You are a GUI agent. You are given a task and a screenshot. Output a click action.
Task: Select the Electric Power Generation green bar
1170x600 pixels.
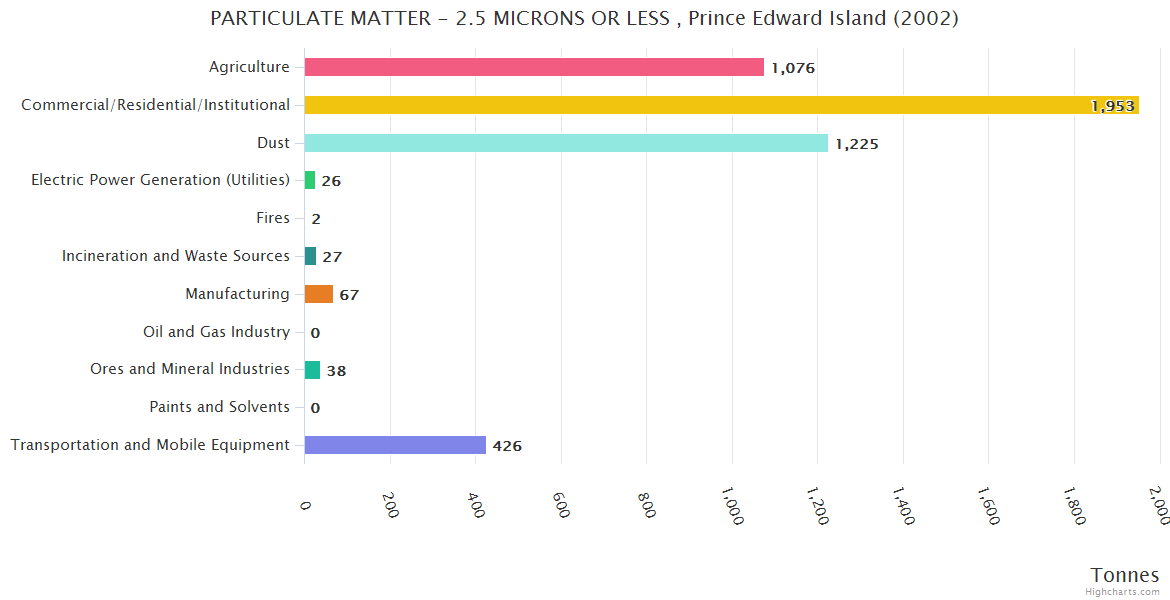310,180
